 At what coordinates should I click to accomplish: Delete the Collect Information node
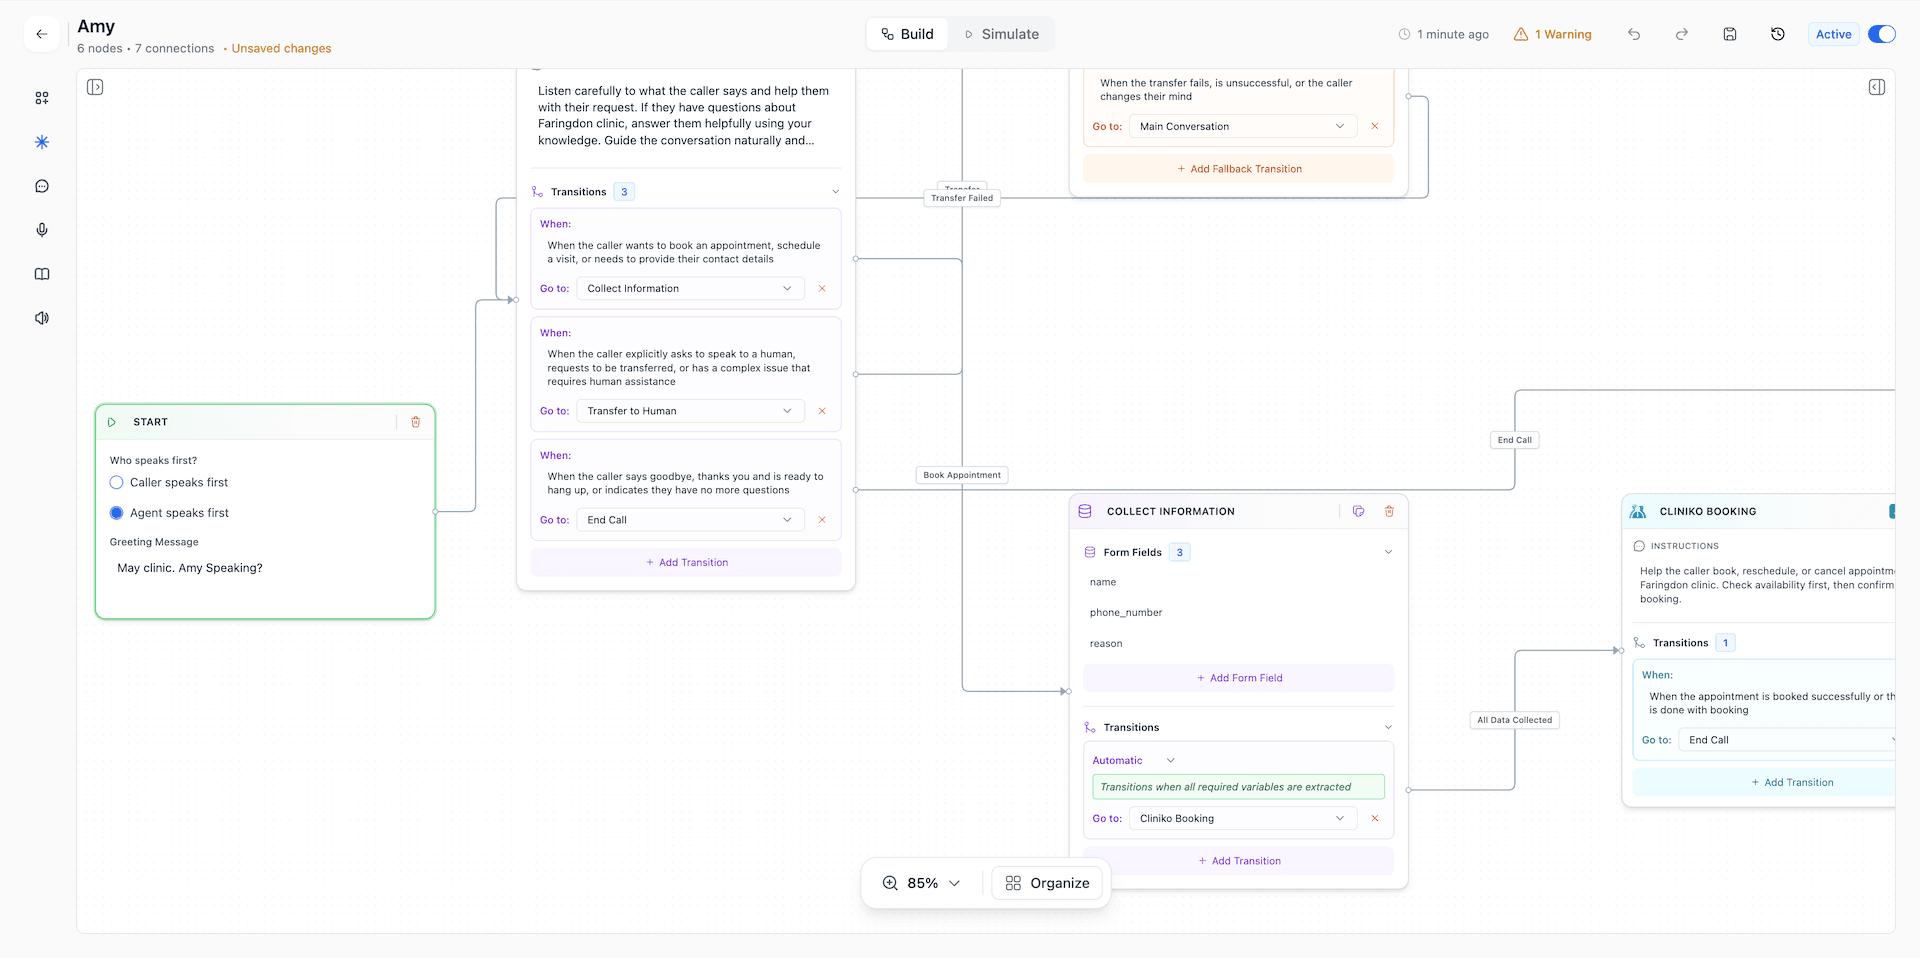[1389, 511]
